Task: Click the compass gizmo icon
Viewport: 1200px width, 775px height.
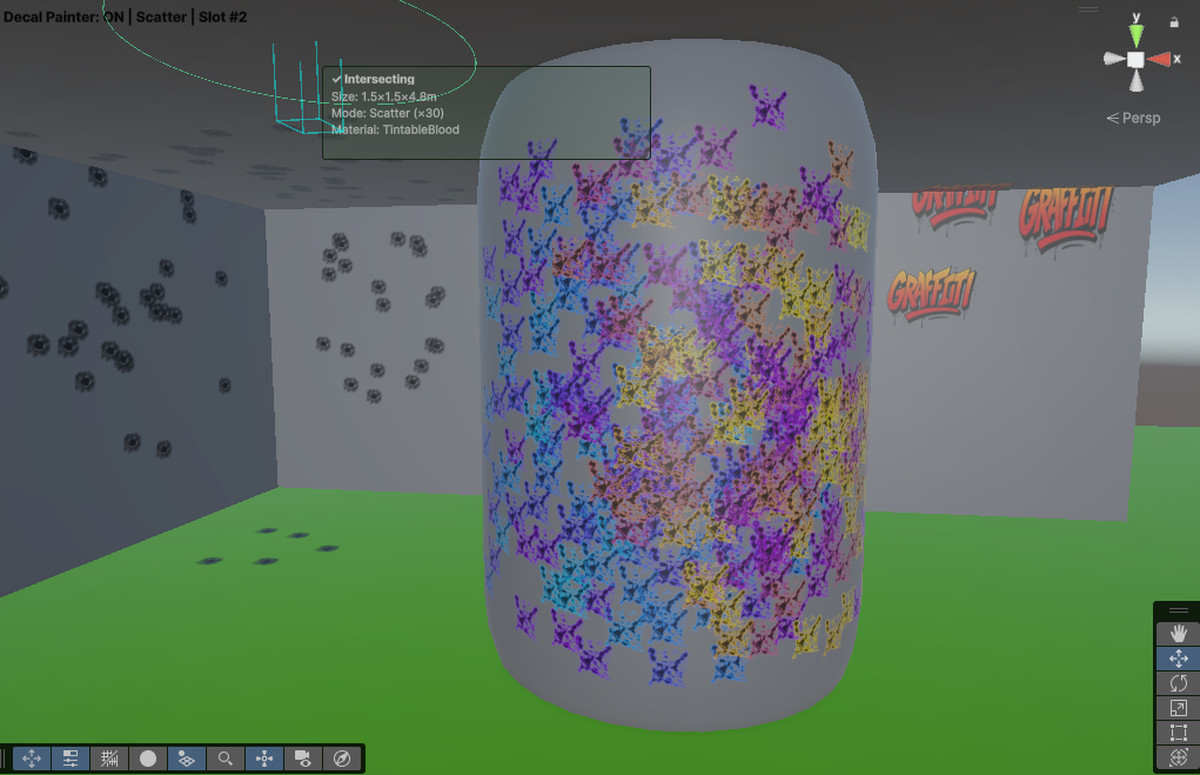Action: click(342, 759)
